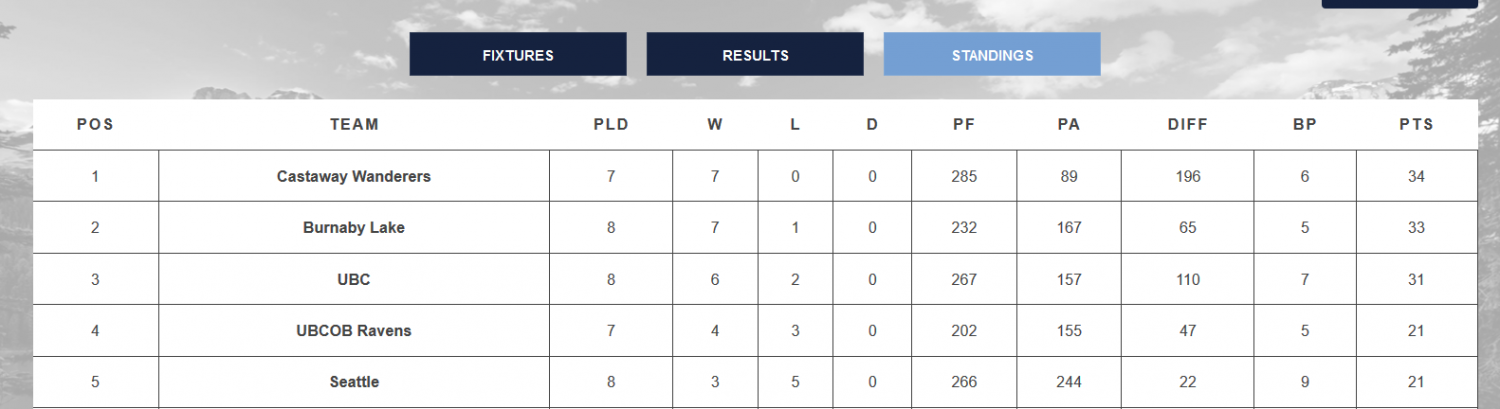
Task: Open the Seattle team entry
Action: [x=354, y=382]
